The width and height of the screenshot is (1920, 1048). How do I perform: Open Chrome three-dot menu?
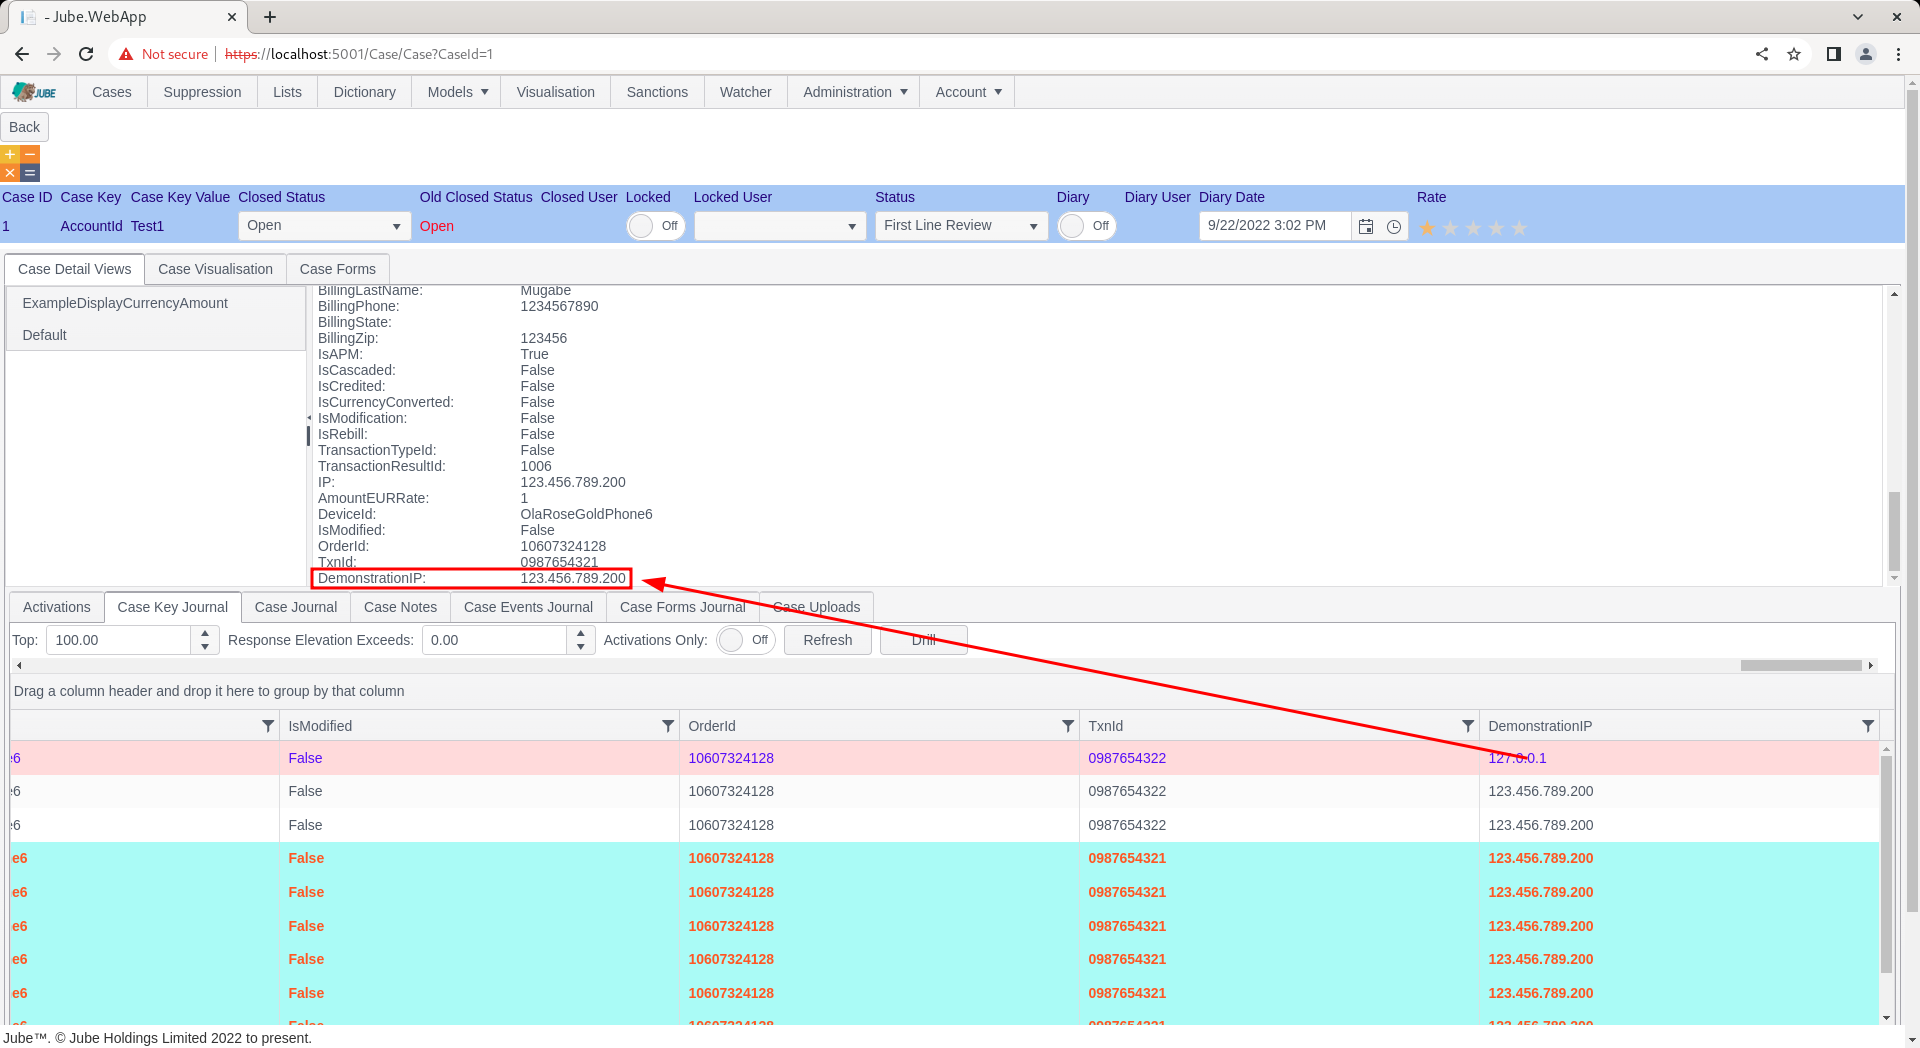[1898, 54]
